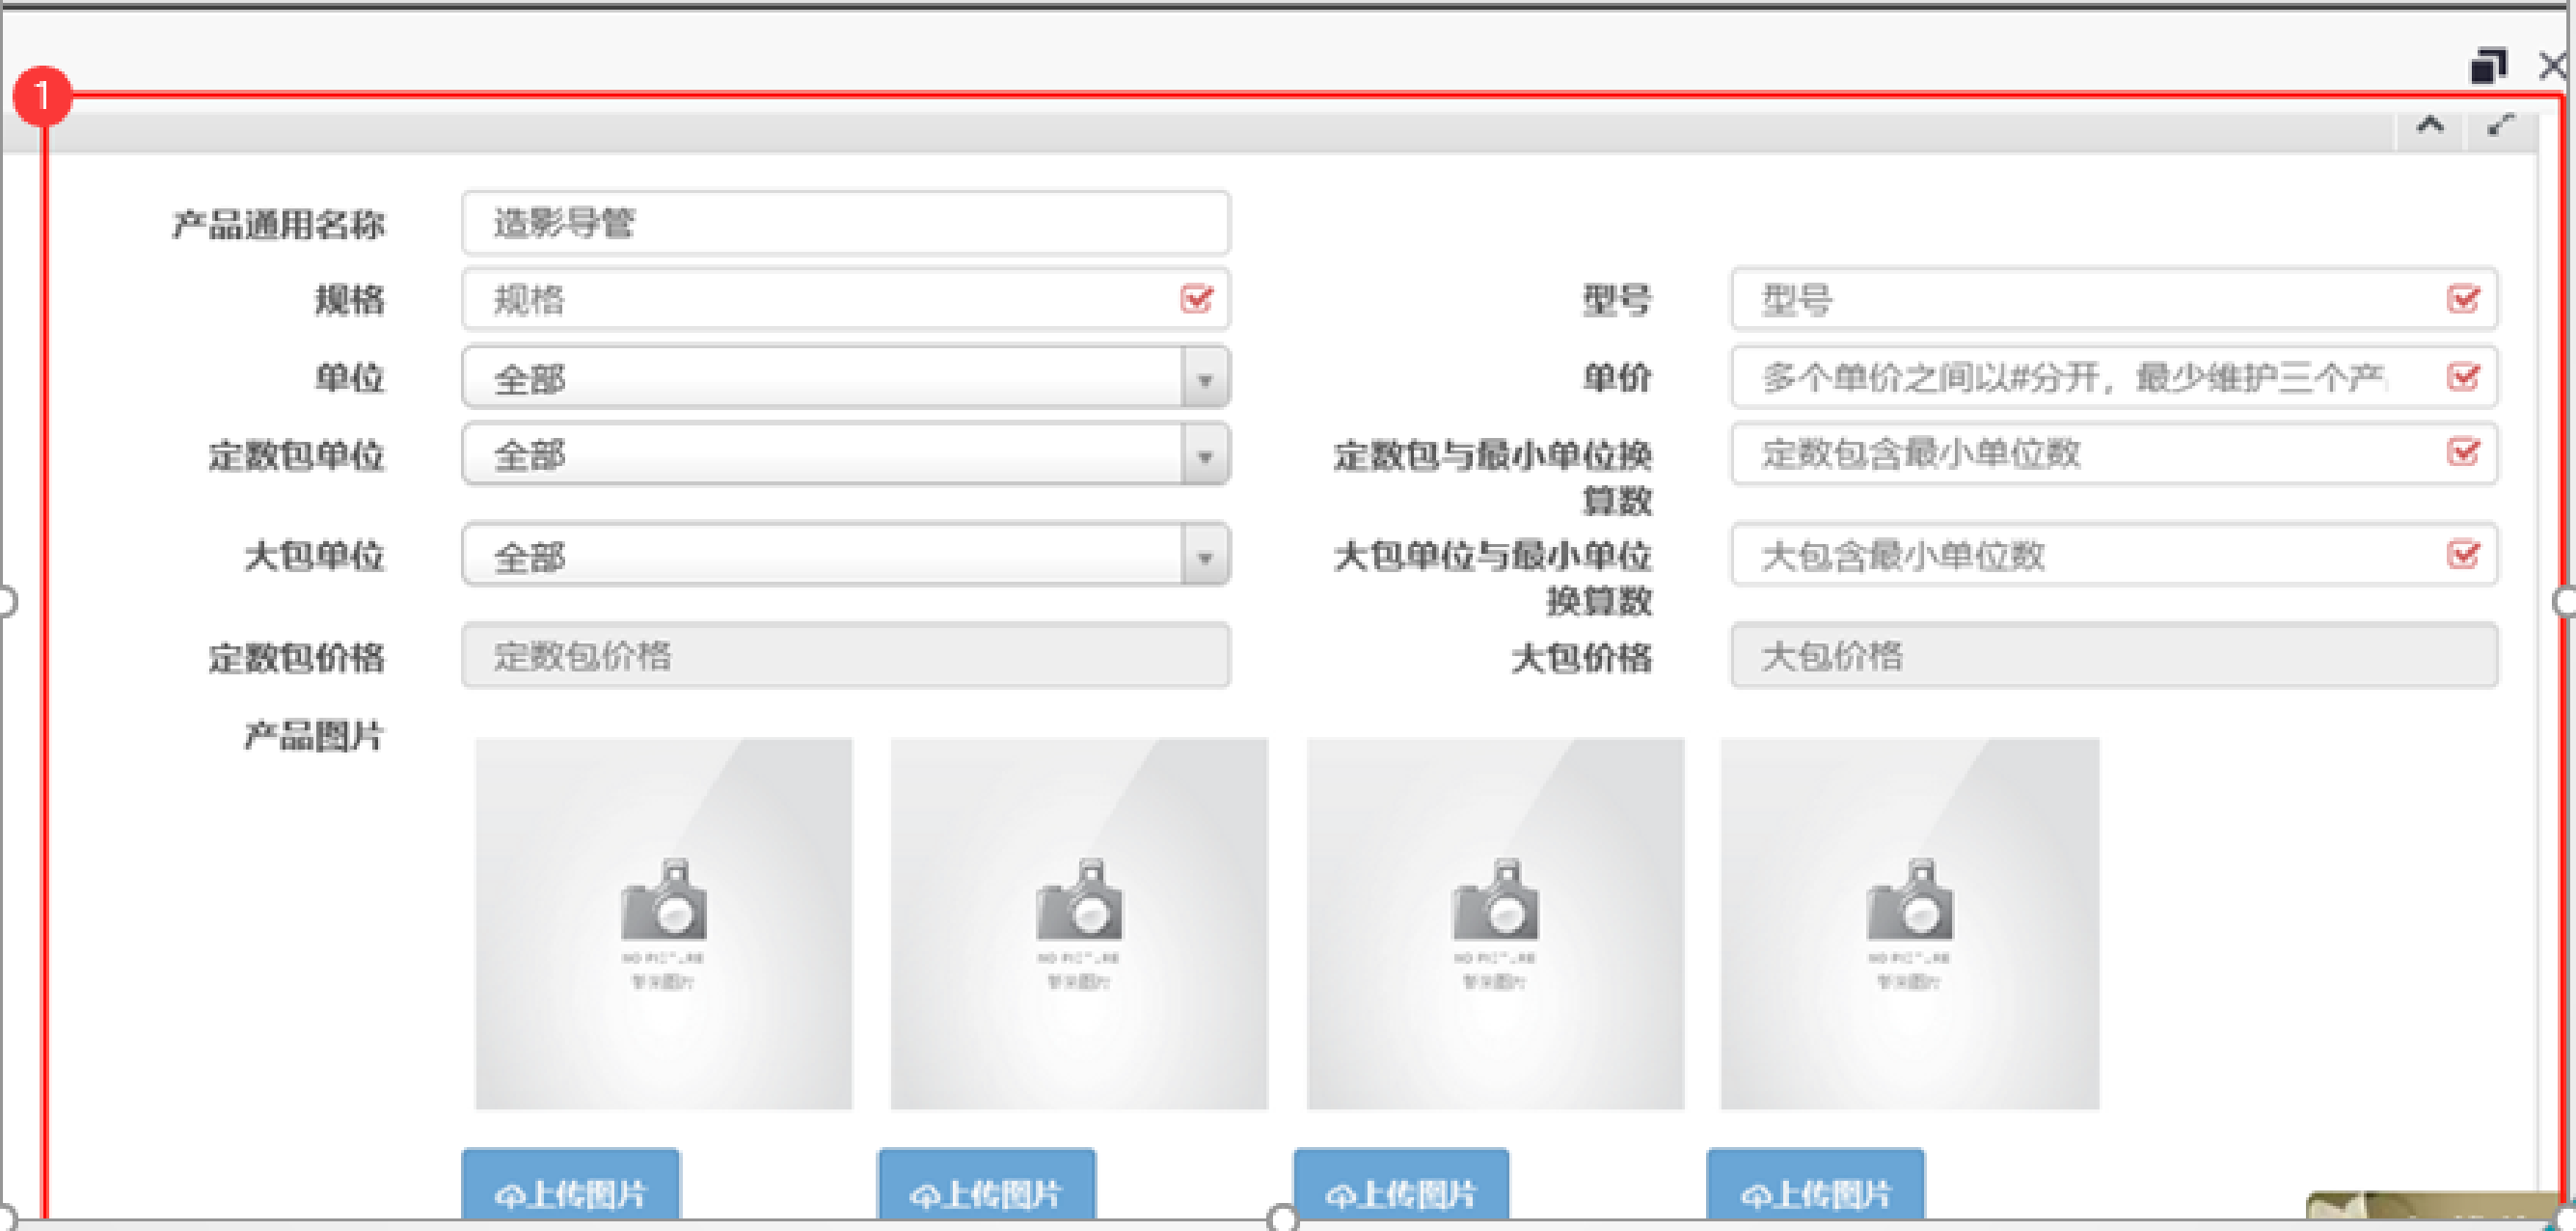
Task: Click the first product image placeholder
Action: (664, 924)
